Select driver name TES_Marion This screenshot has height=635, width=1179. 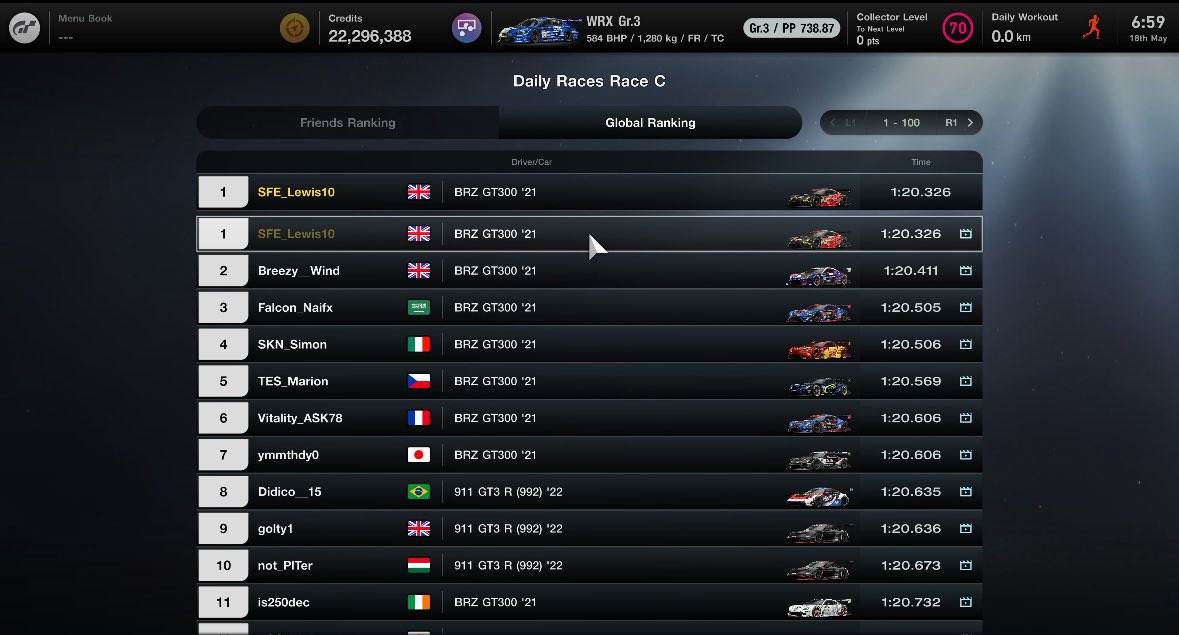click(293, 381)
